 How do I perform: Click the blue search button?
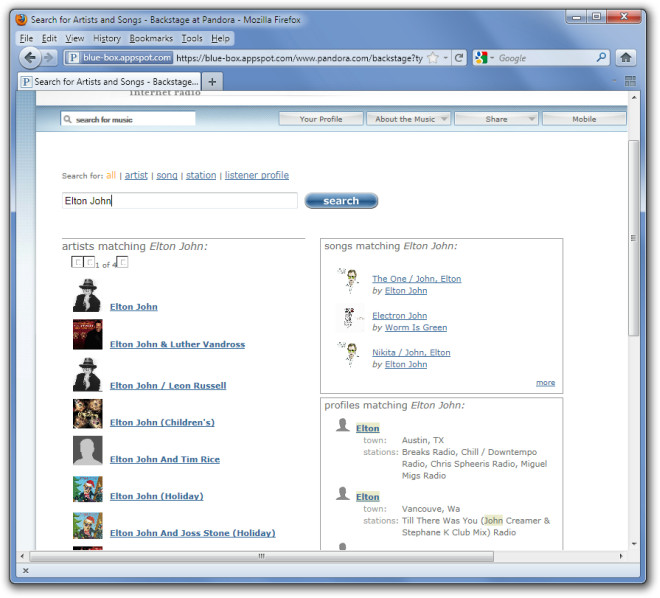pyautogui.click(x=341, y=201)
